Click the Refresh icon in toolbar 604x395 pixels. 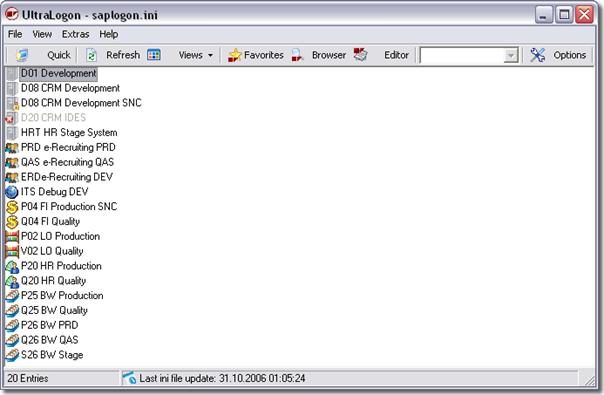92,55
